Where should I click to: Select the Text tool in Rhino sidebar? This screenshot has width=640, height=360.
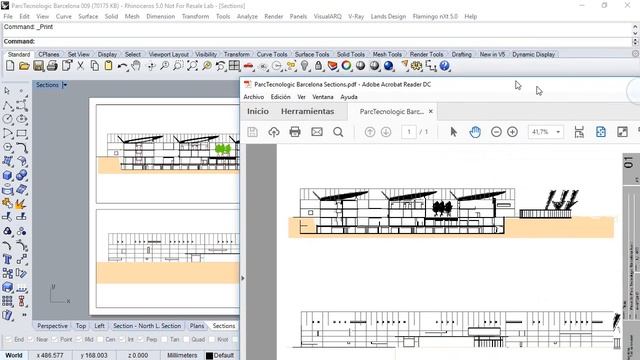coord(7,259)
